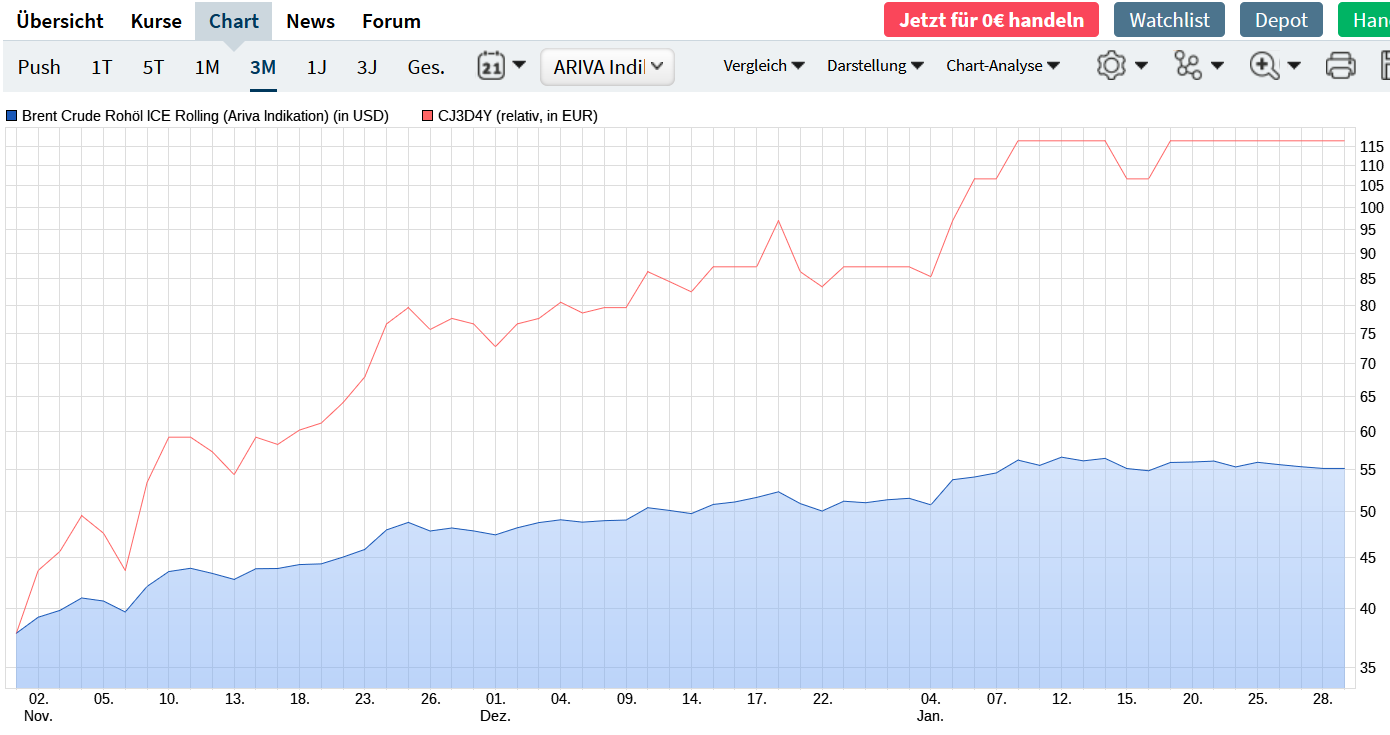Enable Push live updates
This screenshot has height=735, width=1390.
coord(39,67)
